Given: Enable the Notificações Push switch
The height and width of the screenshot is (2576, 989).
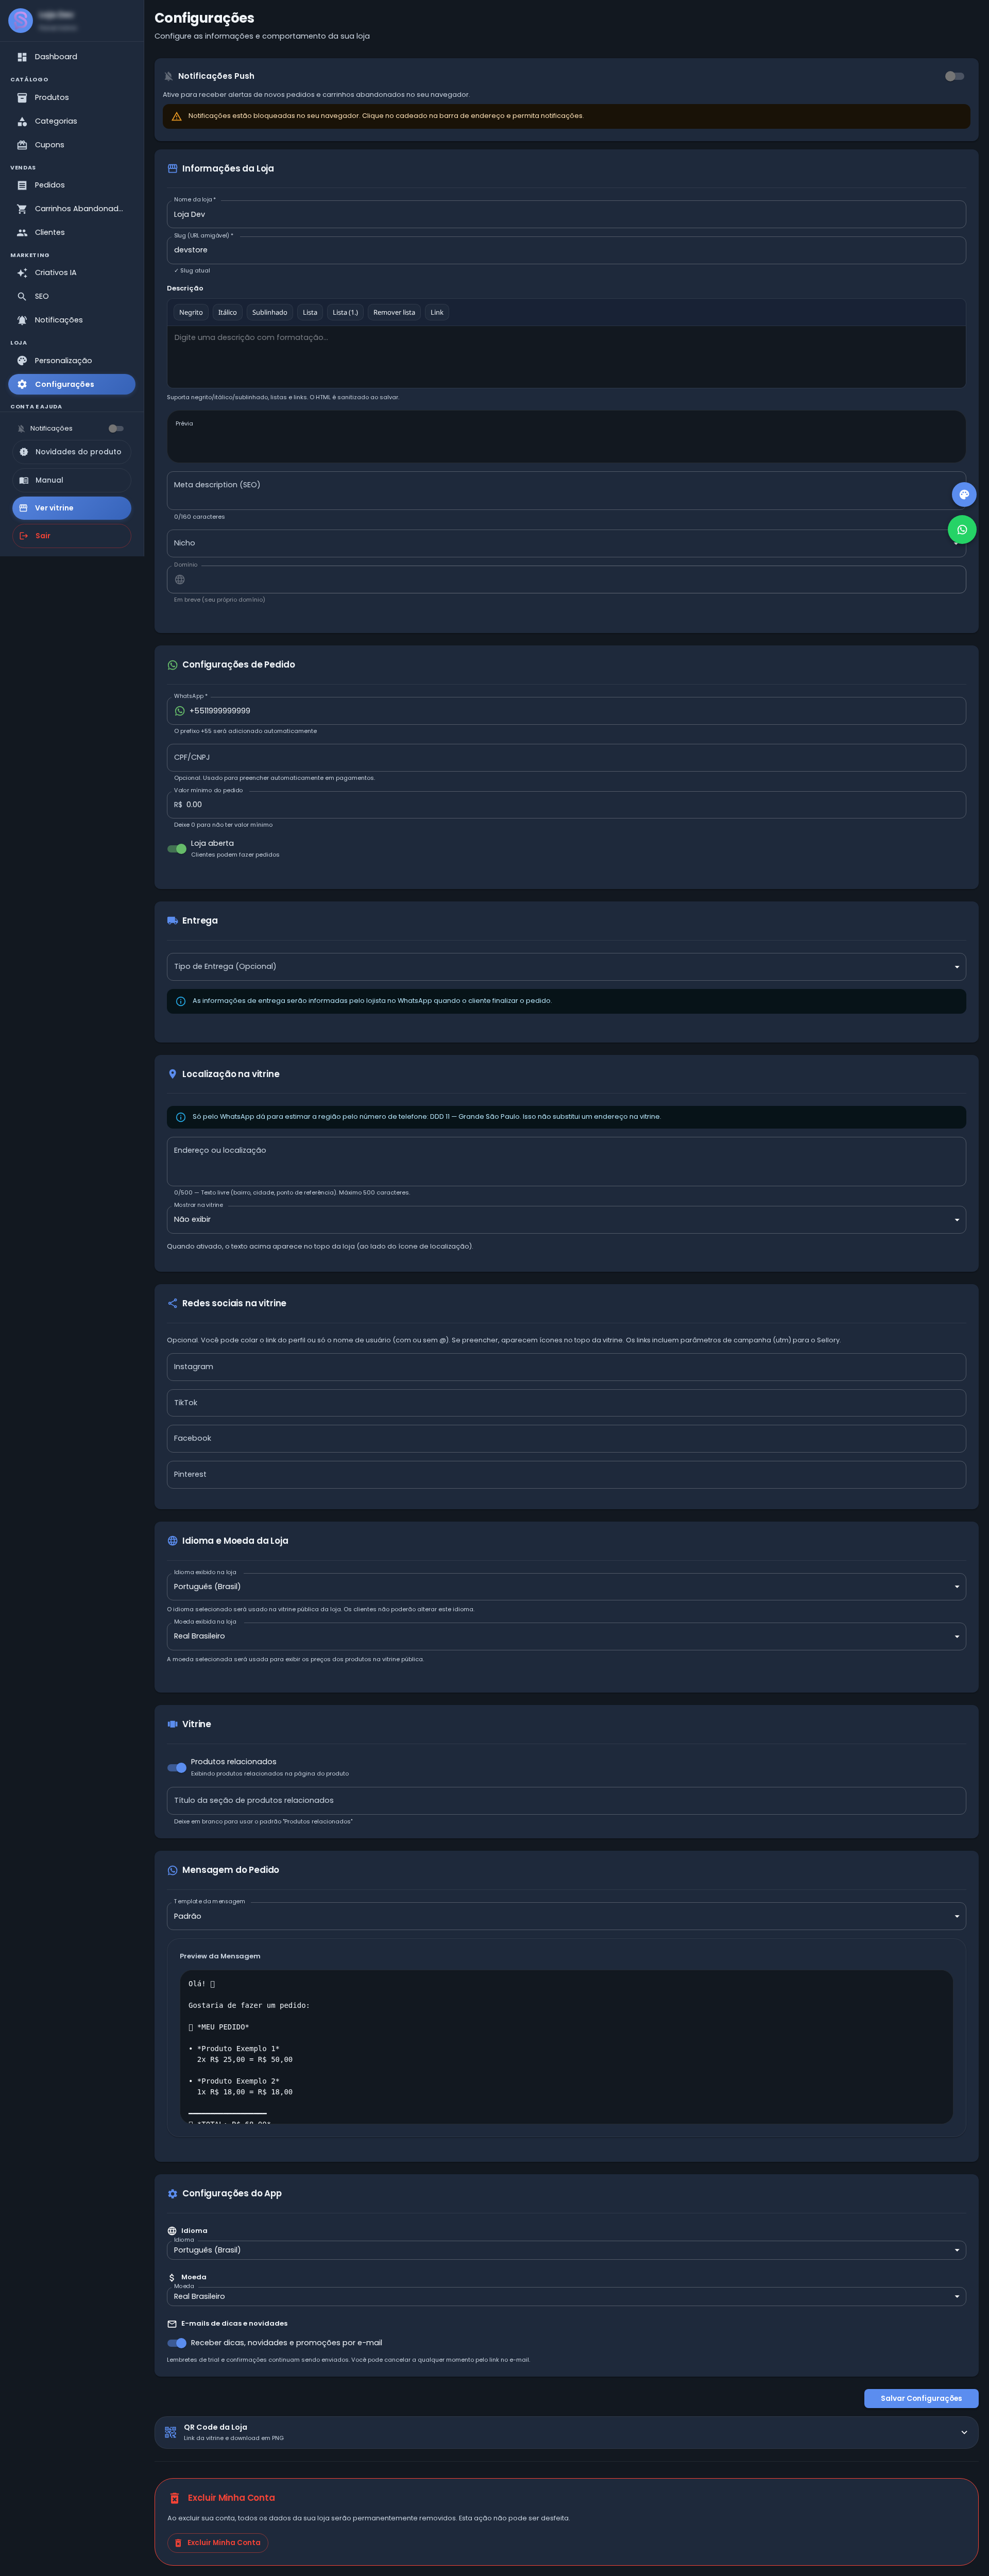Looking at the screenshot, I should point(954,76).
